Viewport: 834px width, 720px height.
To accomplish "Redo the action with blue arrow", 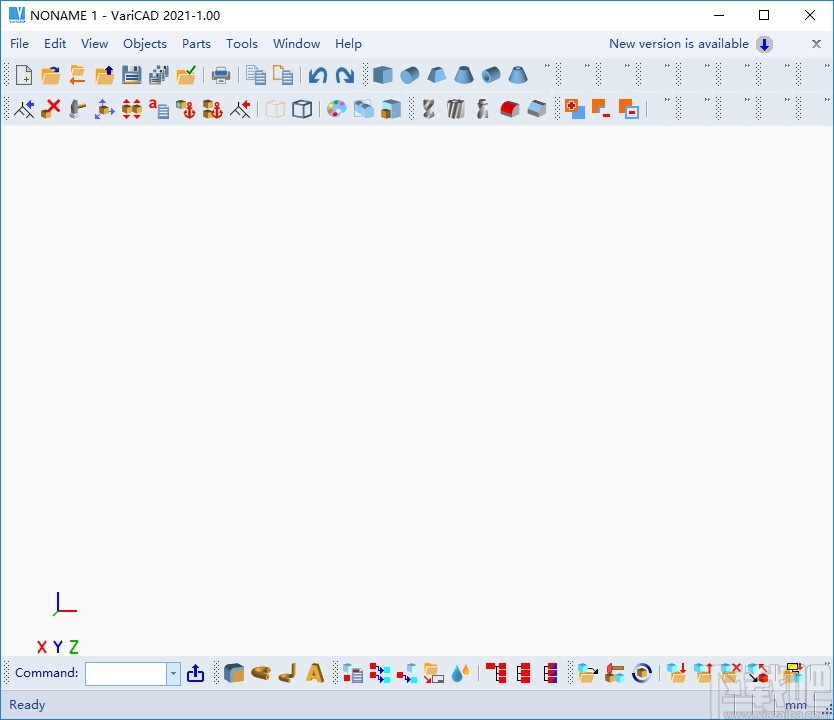I will pyautogui.click(x=345, y=75).
